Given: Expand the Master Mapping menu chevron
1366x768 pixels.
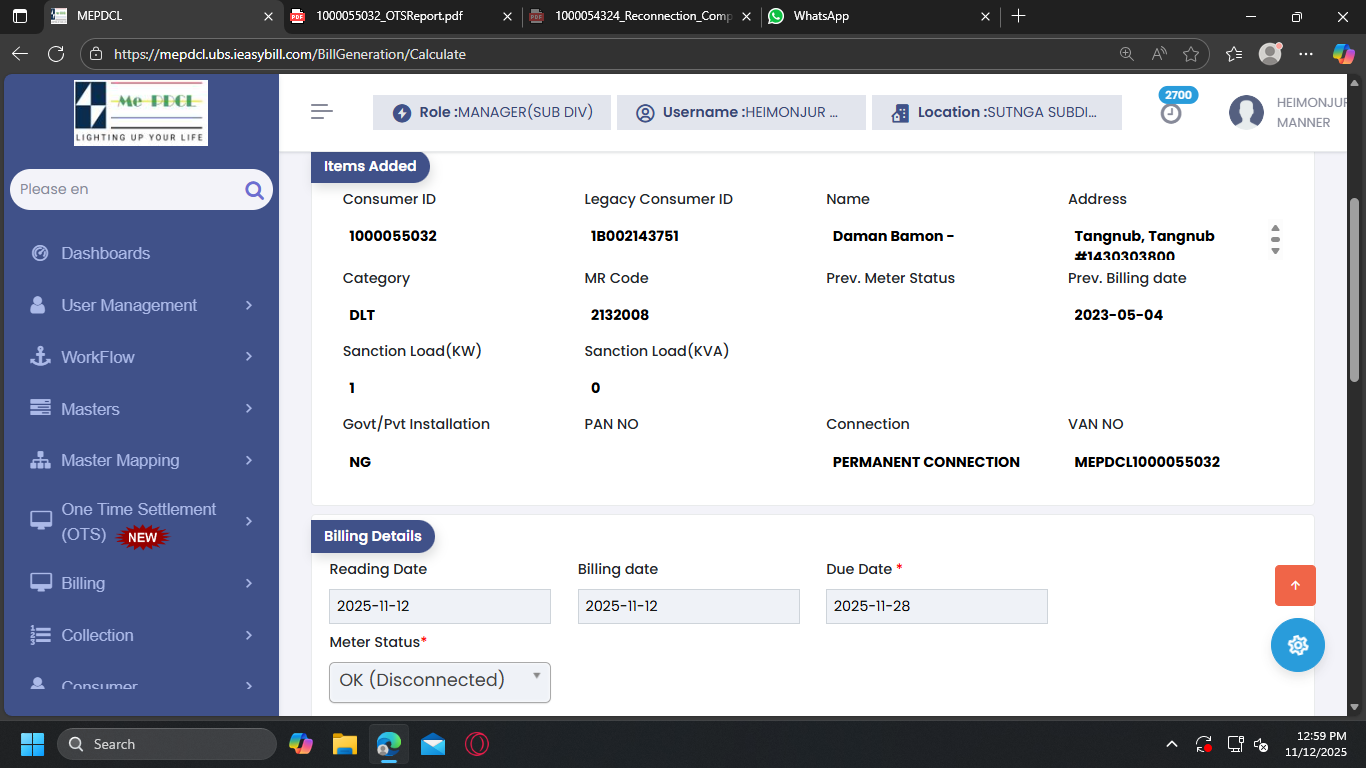Looking at the screenshot, I should click(x=249, y=460).
